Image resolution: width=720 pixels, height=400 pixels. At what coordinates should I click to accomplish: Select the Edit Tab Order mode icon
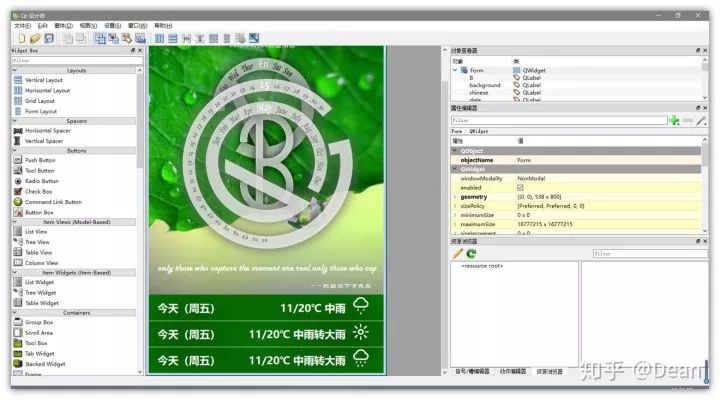[140, 39]
